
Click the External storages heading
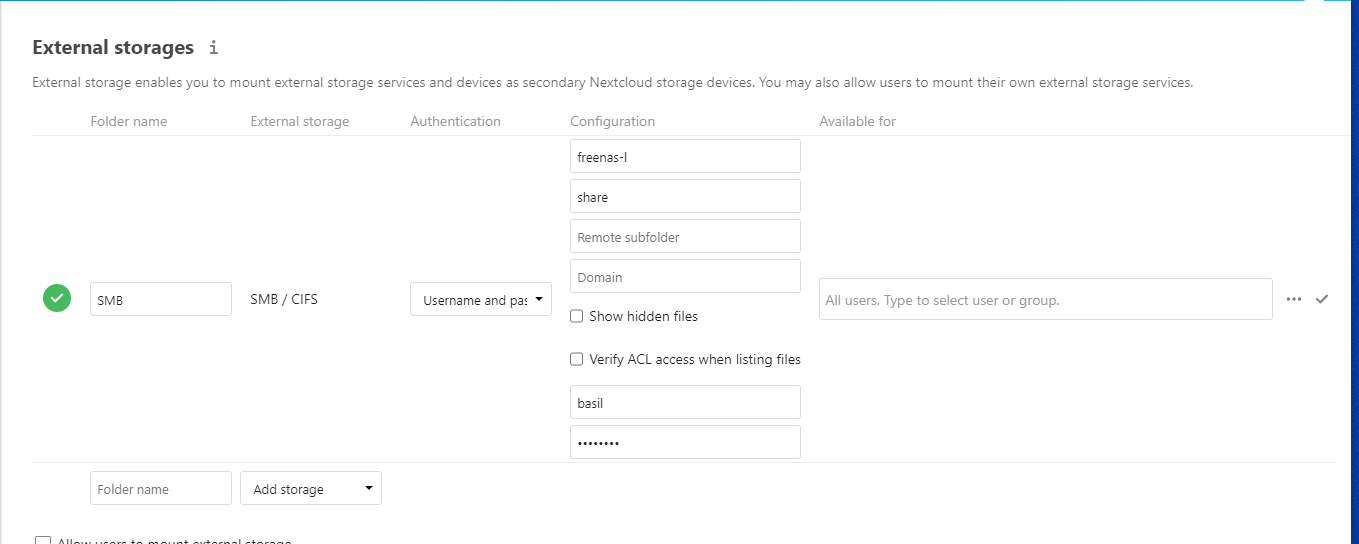coord(113,47)
